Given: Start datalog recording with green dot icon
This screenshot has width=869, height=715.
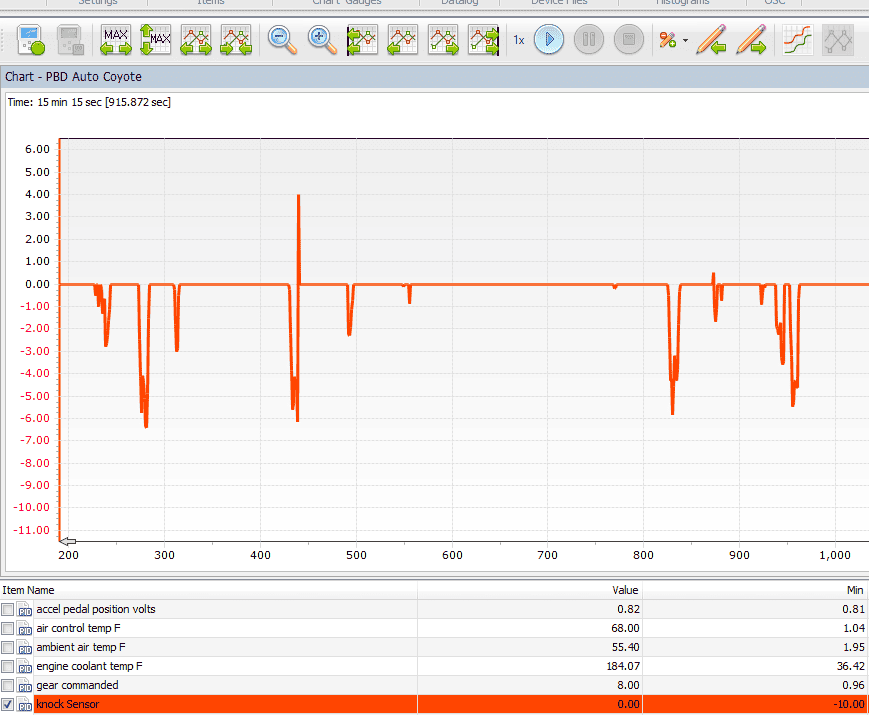Looking at the screenshot, I should (x=30, y=40).
